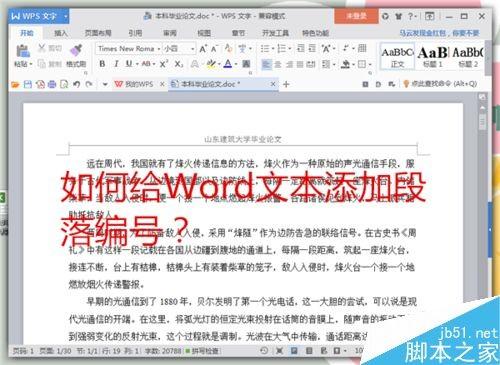Click the Copy icon in ribbon
The width and height of the screenshot is (500, 365).
coord(42,63)
